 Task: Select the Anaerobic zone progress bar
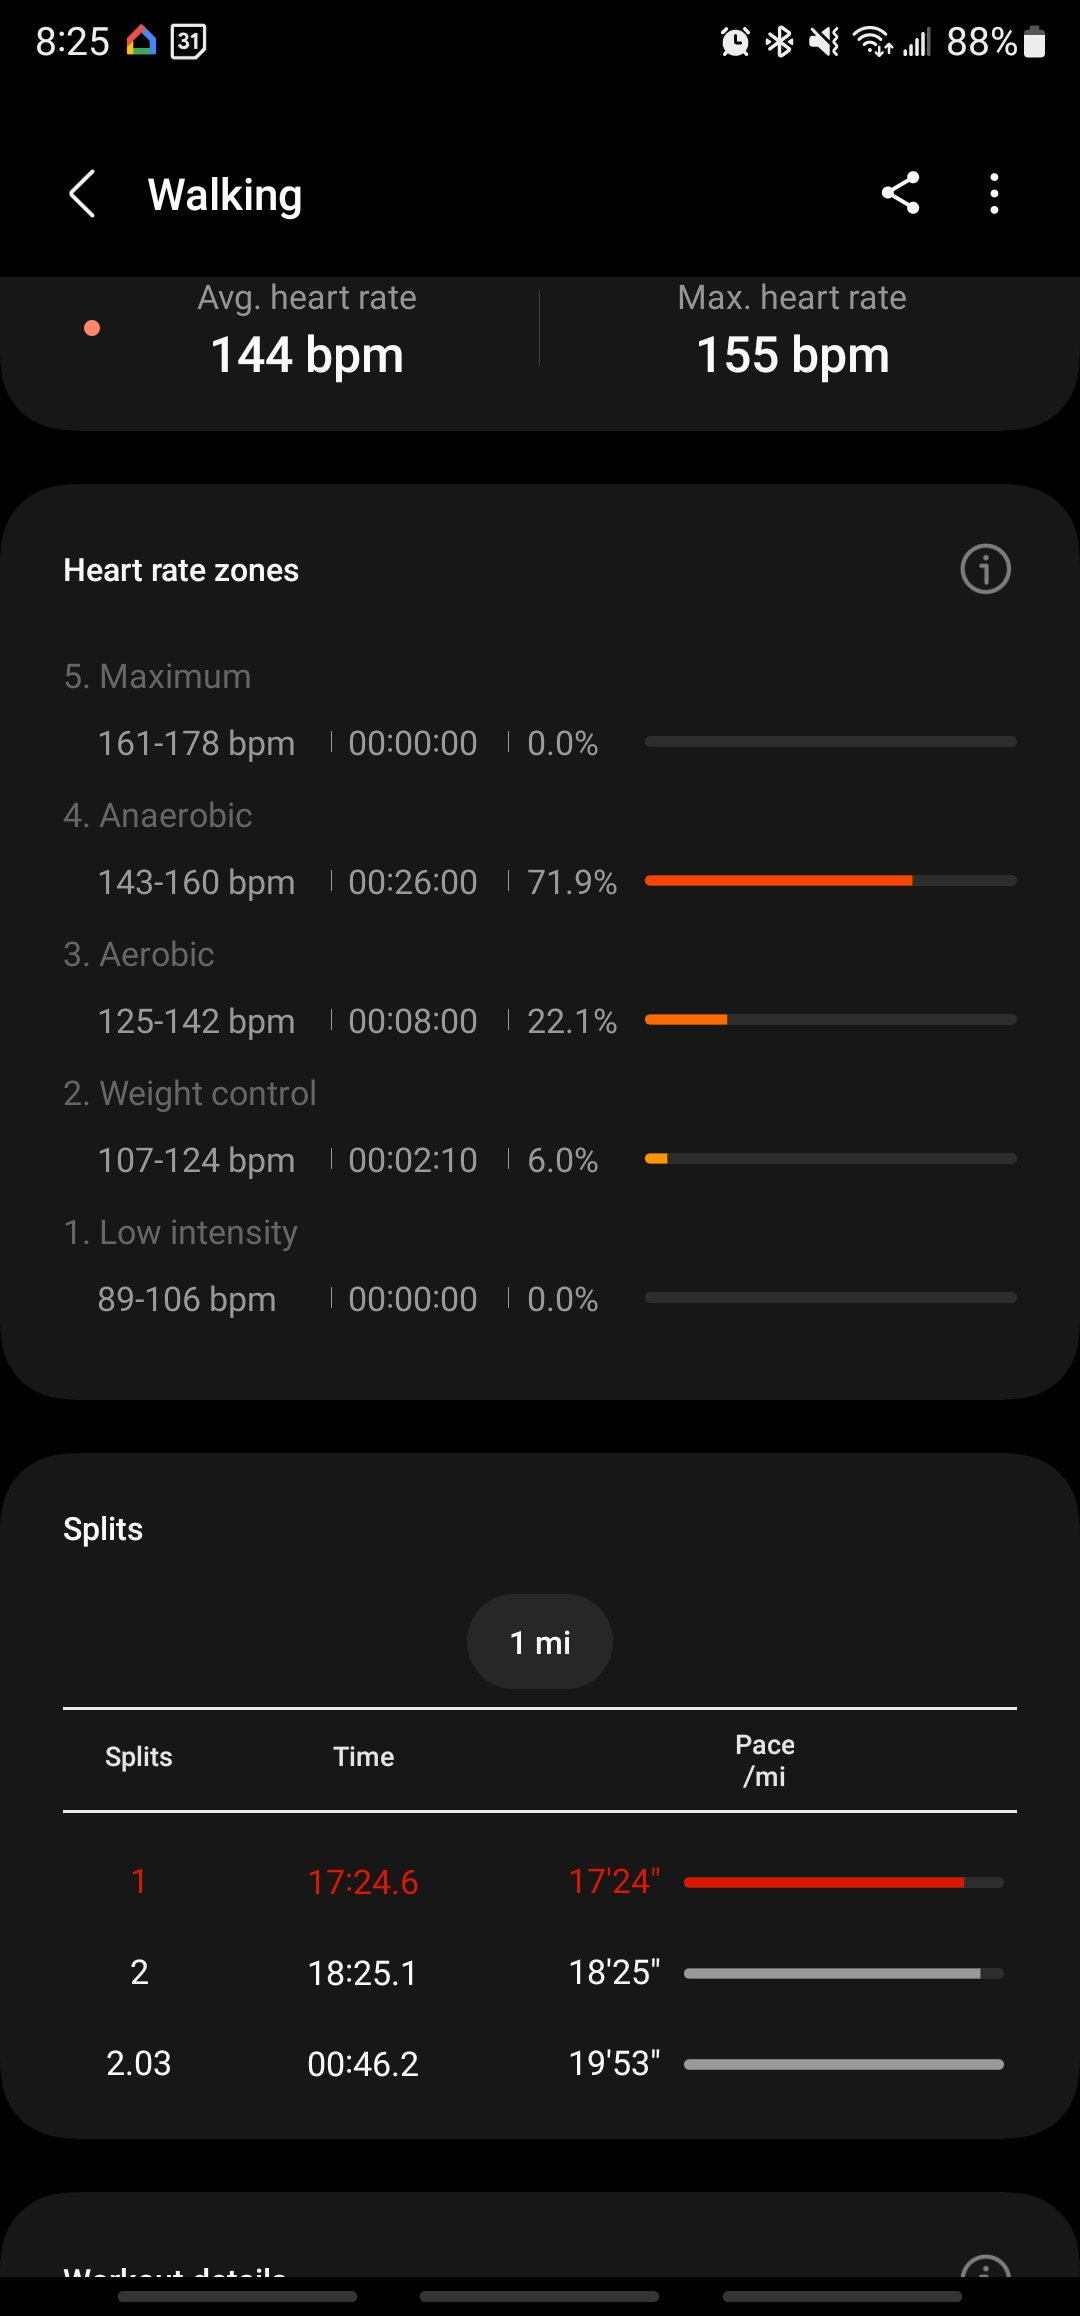click(x=830, y=881)
